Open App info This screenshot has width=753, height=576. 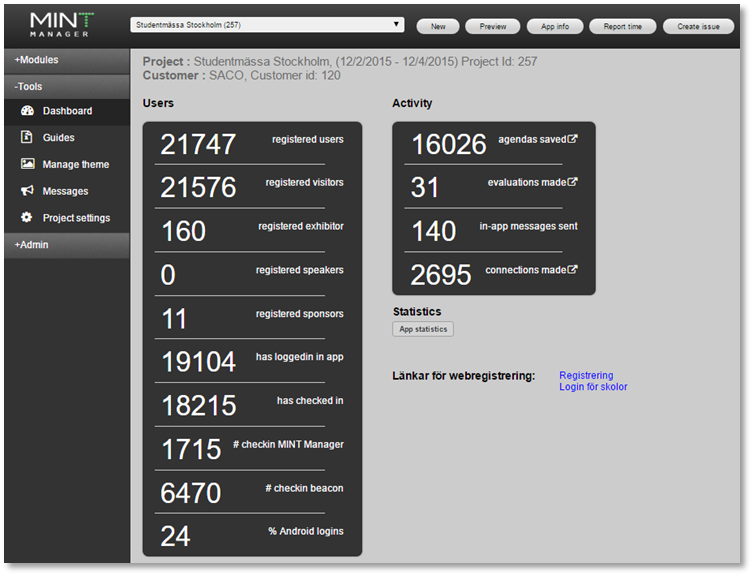coord(555,26)
